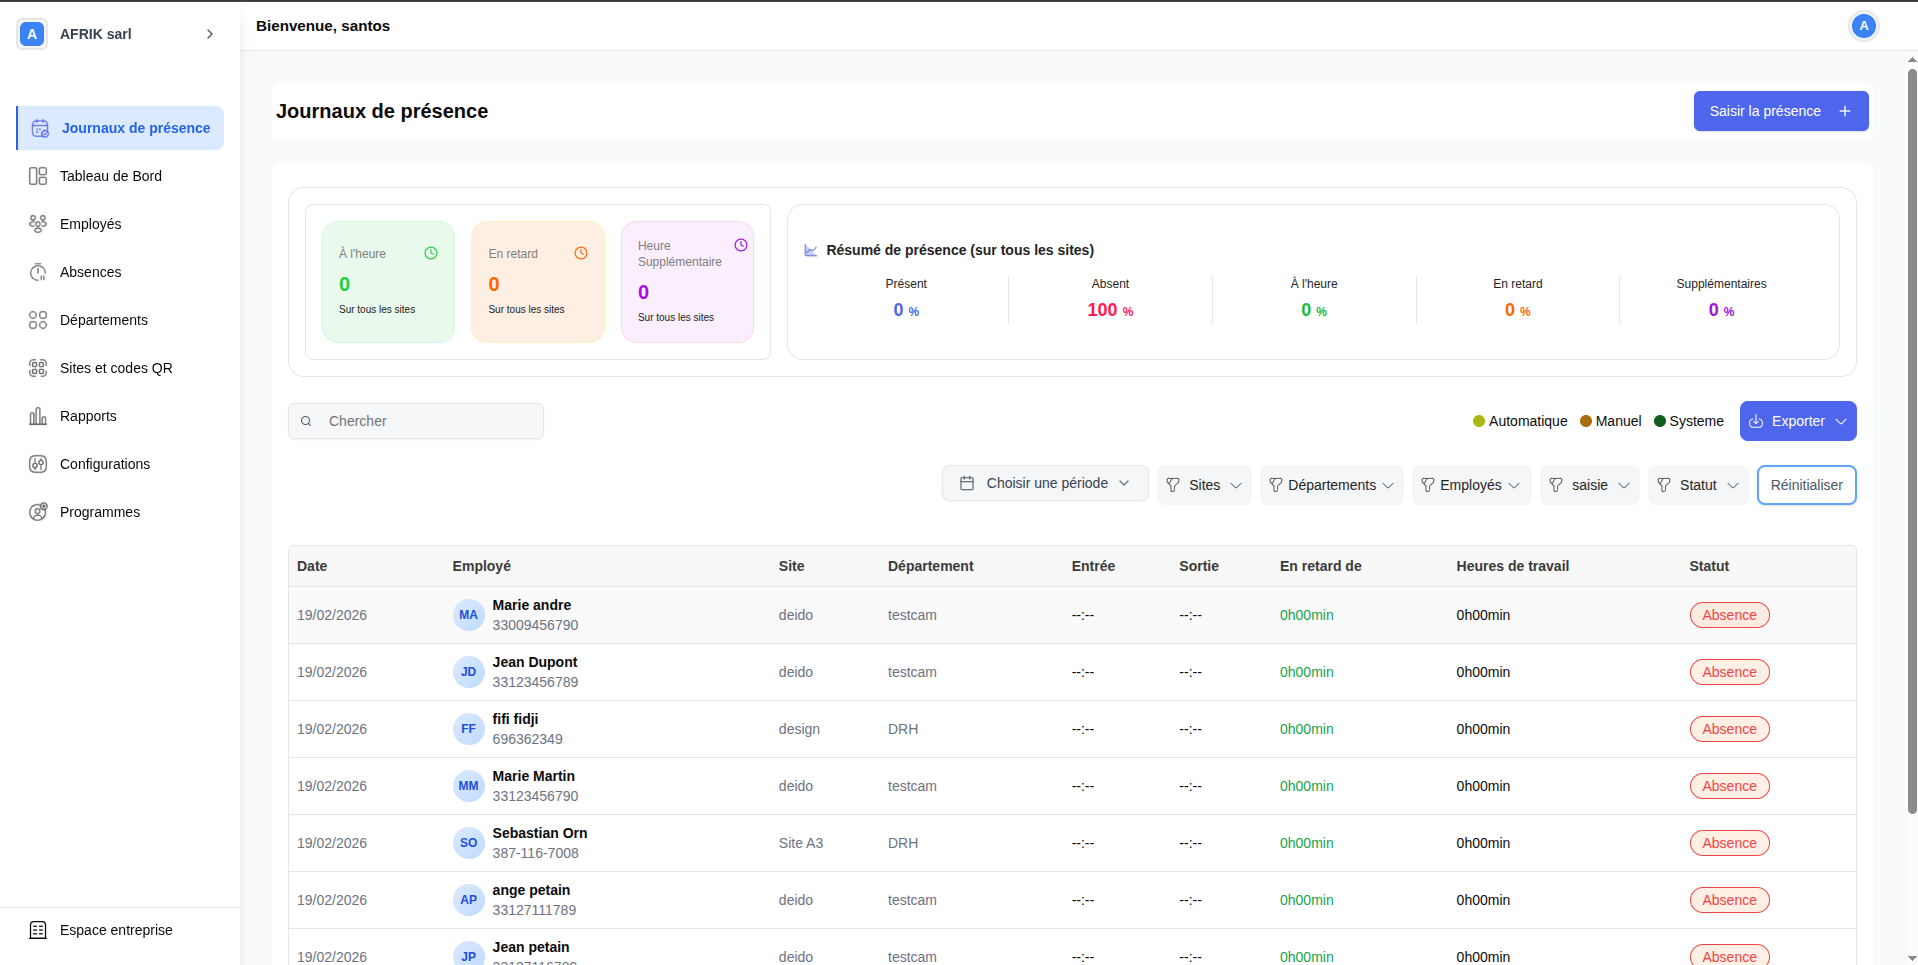Click the Configurations sidebar icon
Viewport: 1918px width, 965px height.
point(38,464)
